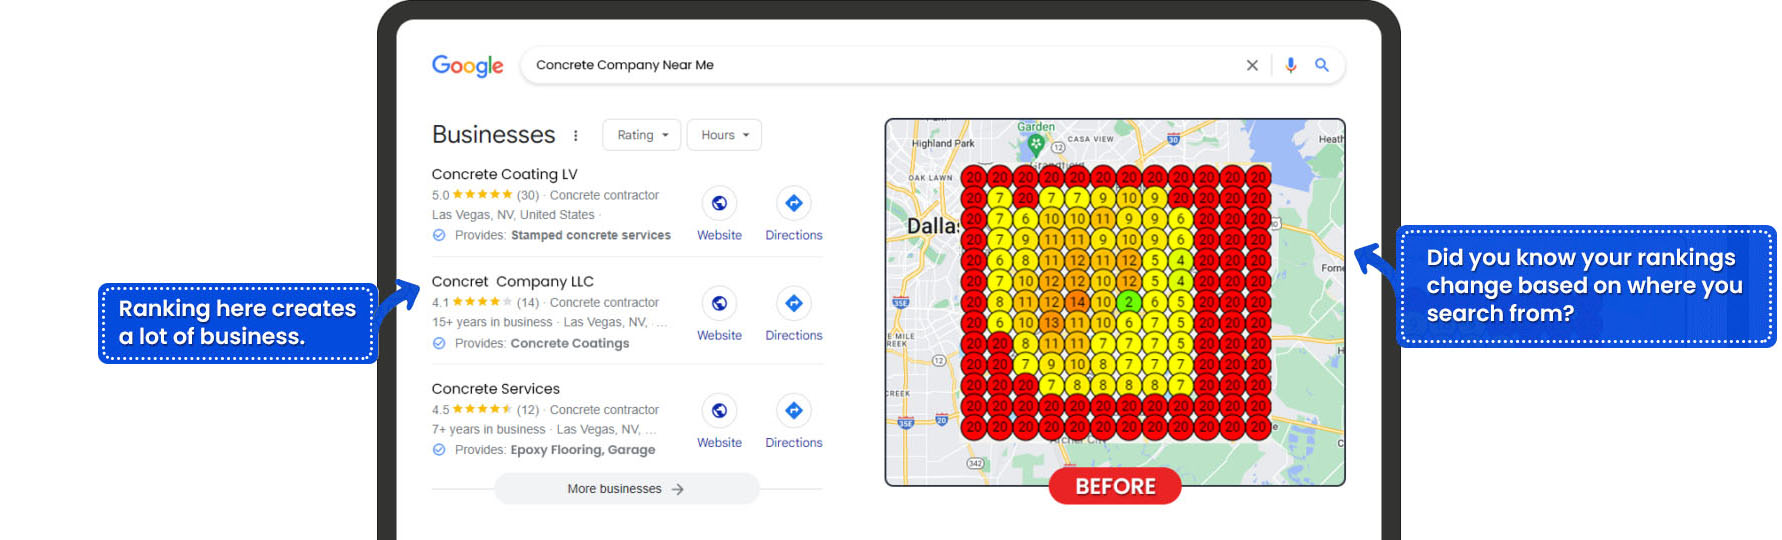Click Directions icon for Concret Company LLC

[793, 303]
